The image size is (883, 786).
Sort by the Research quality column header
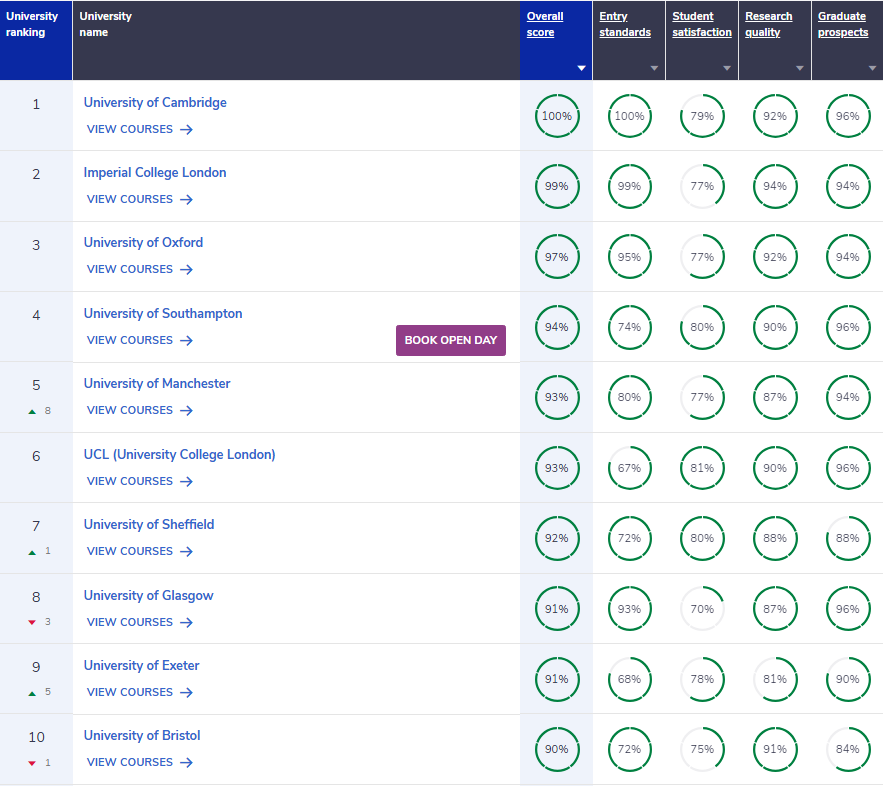[768, 24]
